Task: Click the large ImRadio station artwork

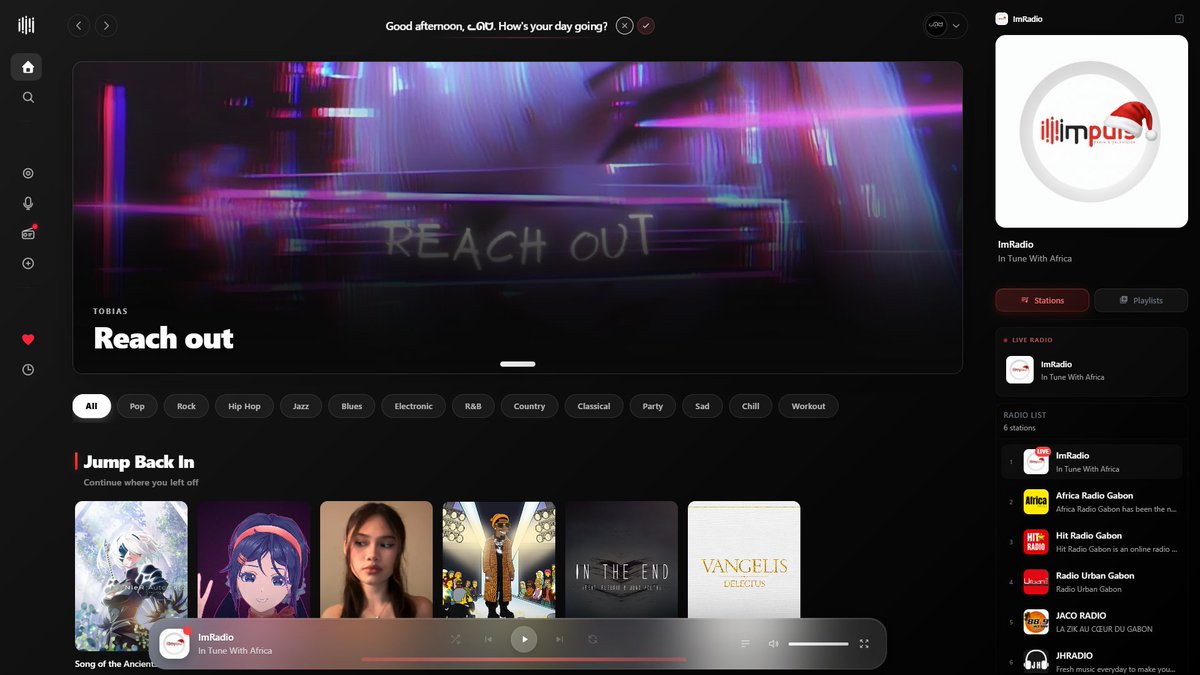Action: coord(1092,131)
